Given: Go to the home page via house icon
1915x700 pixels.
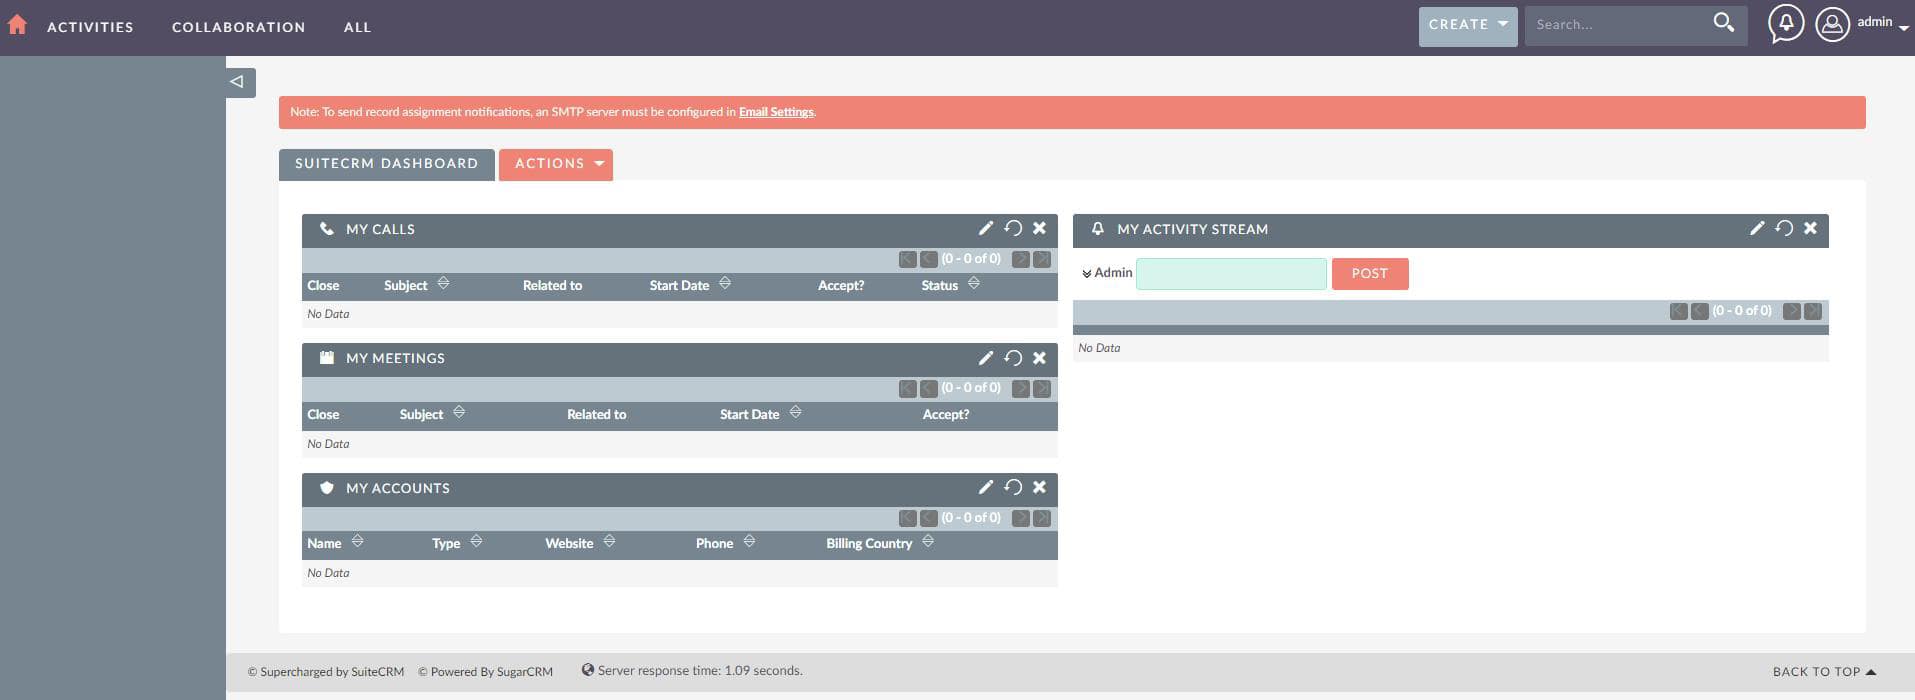Looking at the screenshot, I should [x=17, y=25].
